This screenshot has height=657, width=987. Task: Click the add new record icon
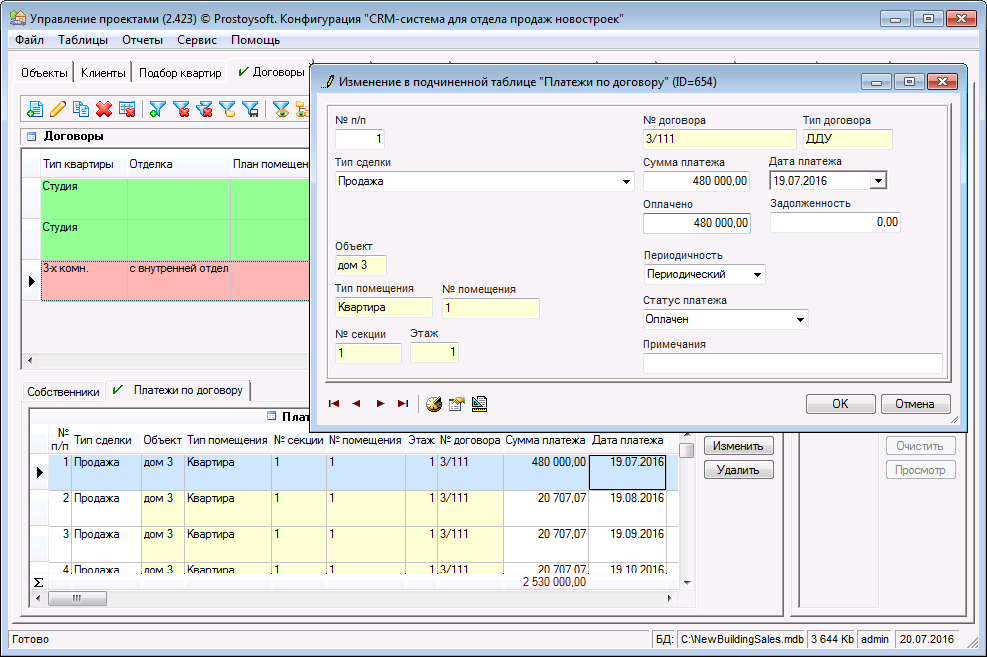click(35, 110)
